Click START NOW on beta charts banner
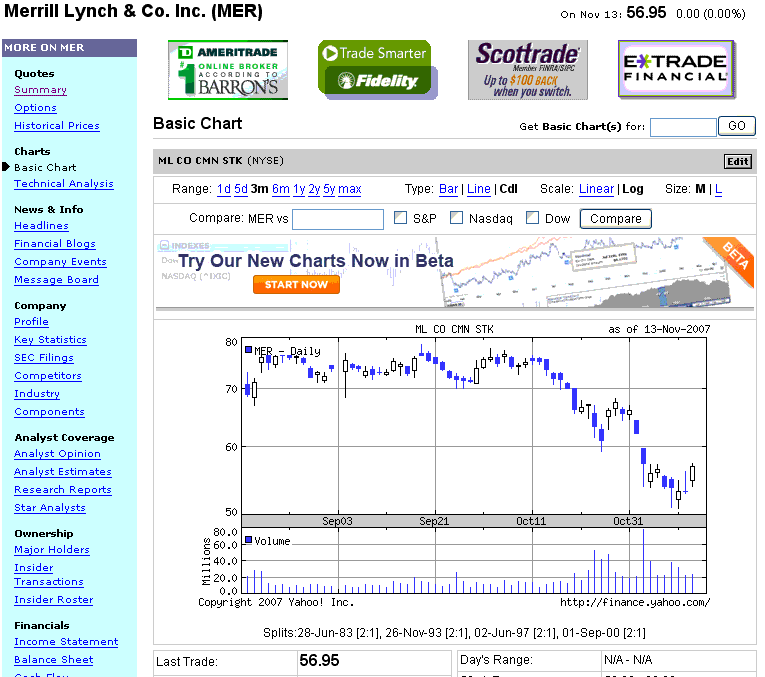The height and width of the screenshot is (677, 765). click(x=296, y=285)
